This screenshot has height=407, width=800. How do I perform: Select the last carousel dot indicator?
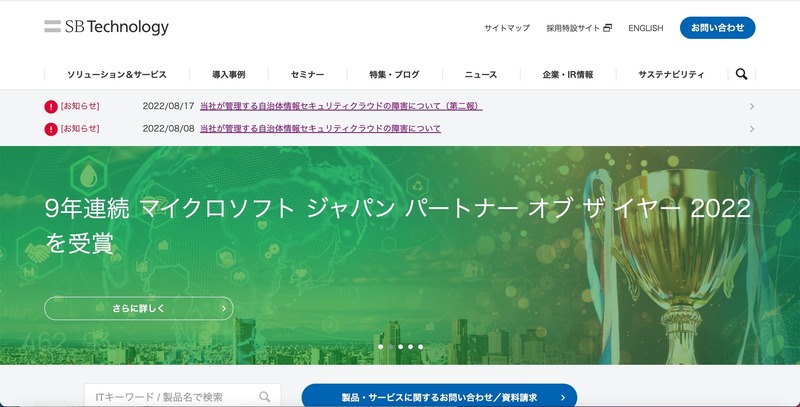(x=420, y=346)
